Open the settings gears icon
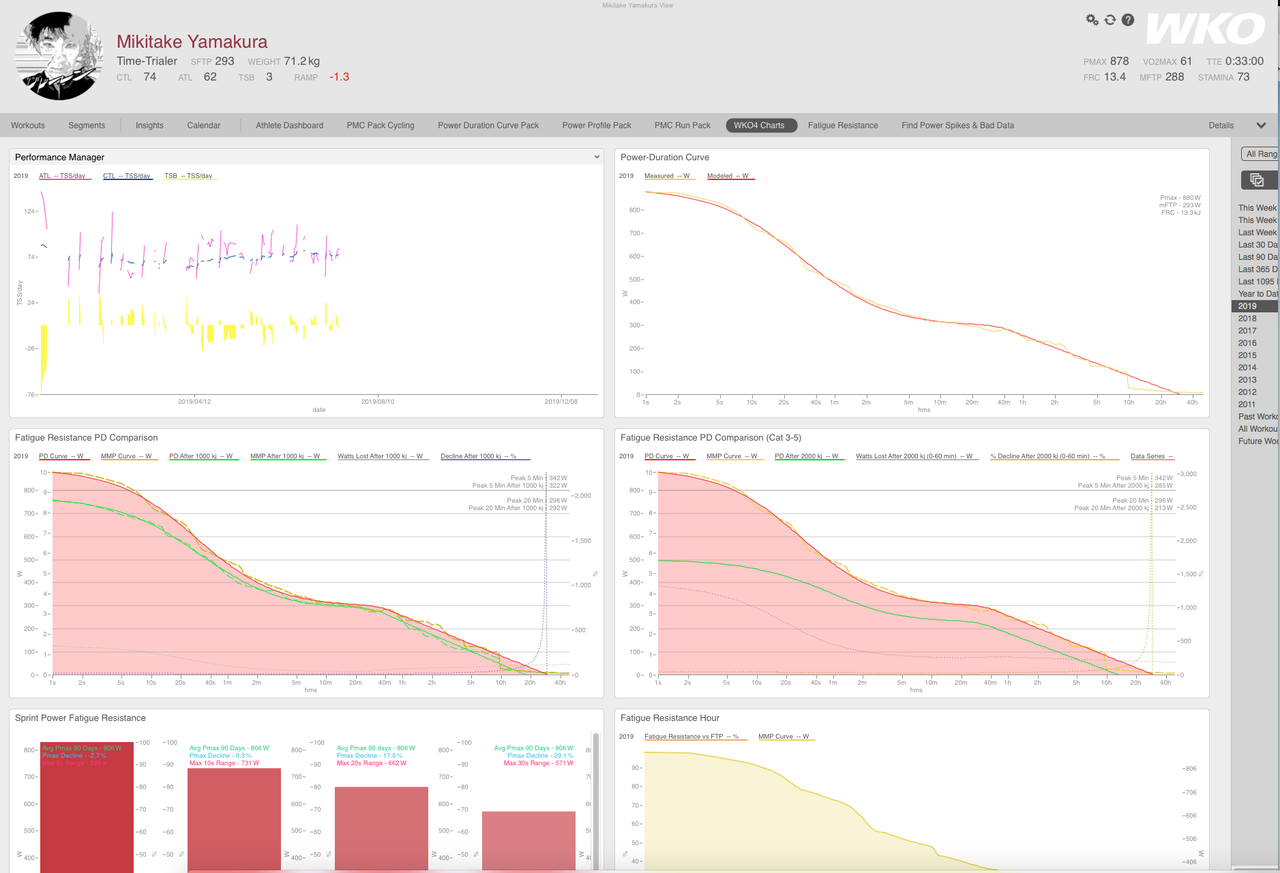1280x873 pixels. [1092, 20]
